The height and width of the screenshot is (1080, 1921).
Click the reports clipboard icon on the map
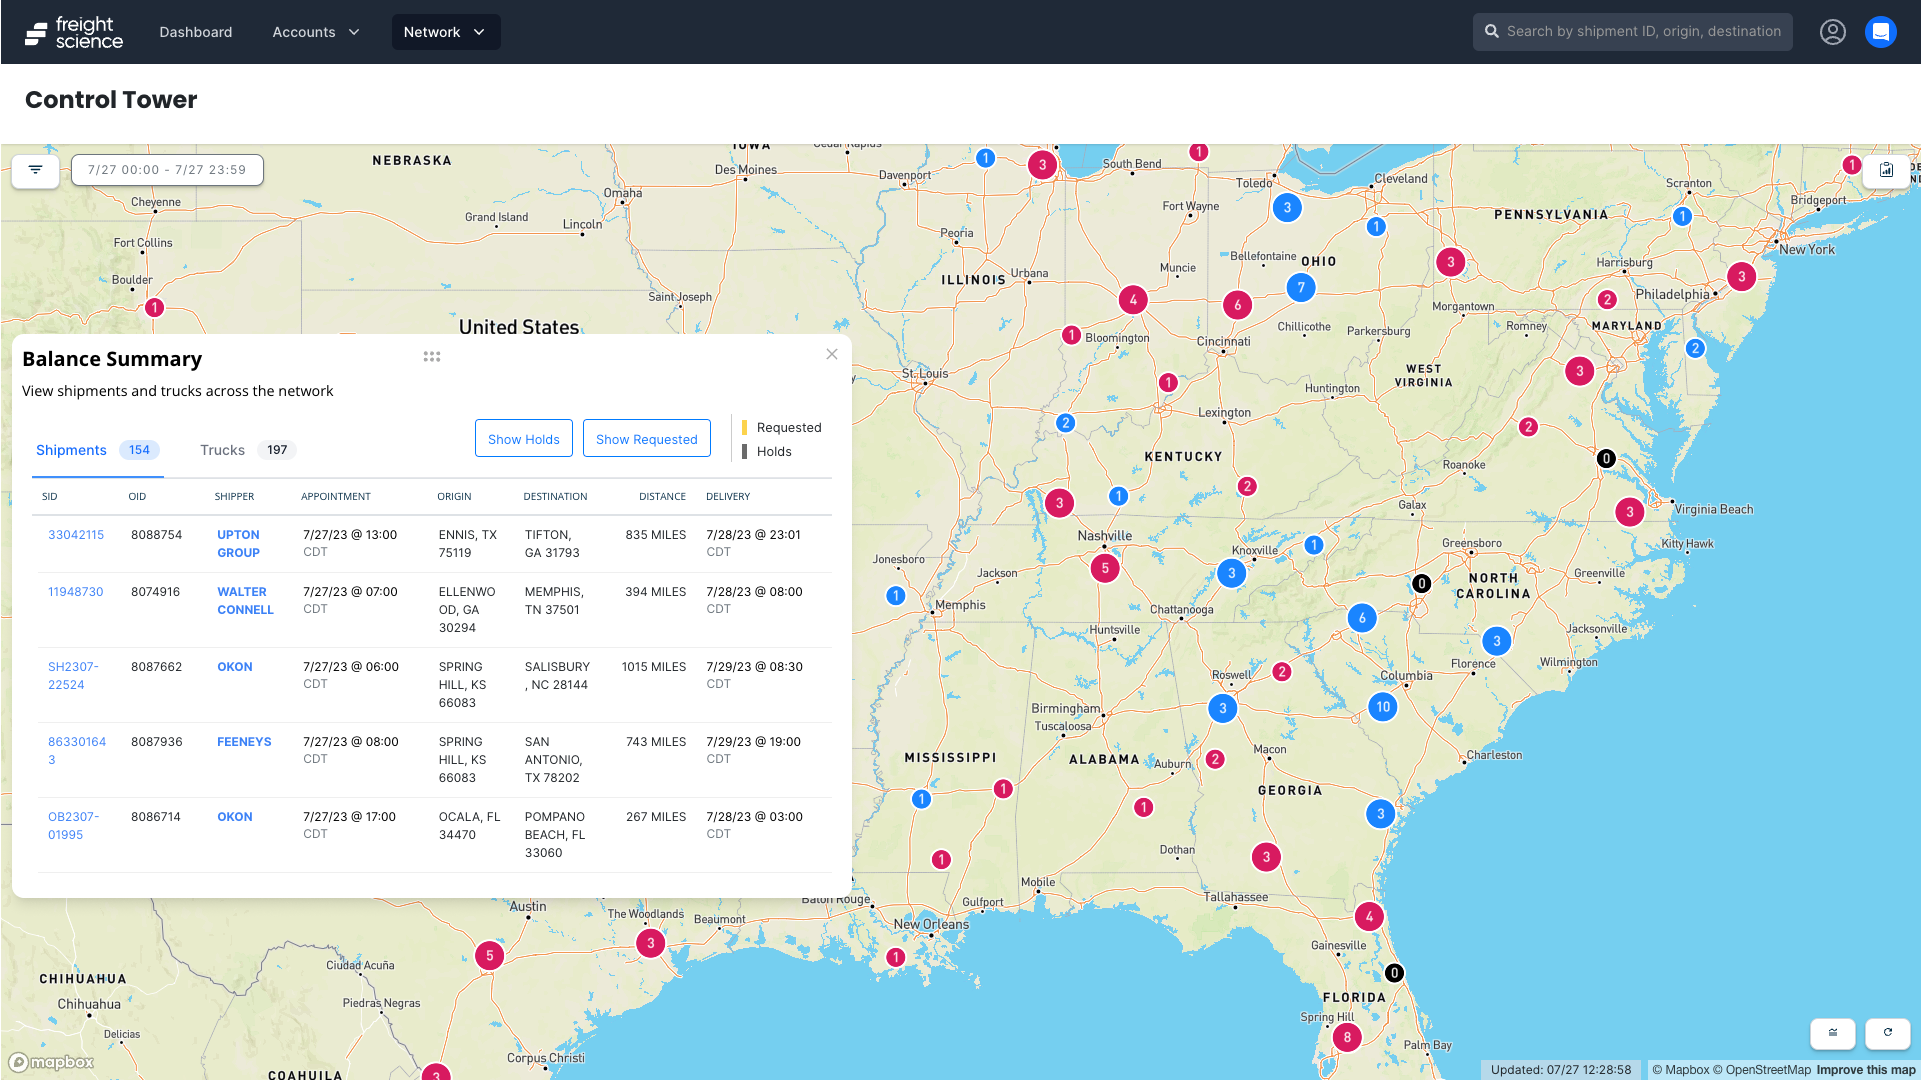(x=1886, y=171)
